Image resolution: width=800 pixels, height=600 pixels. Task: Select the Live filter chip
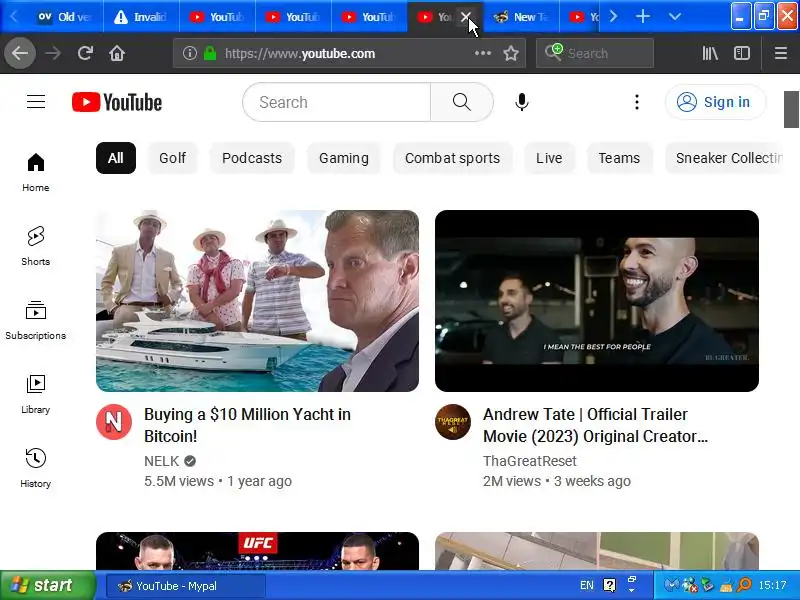pyautogui.click(x=549, y=158)
